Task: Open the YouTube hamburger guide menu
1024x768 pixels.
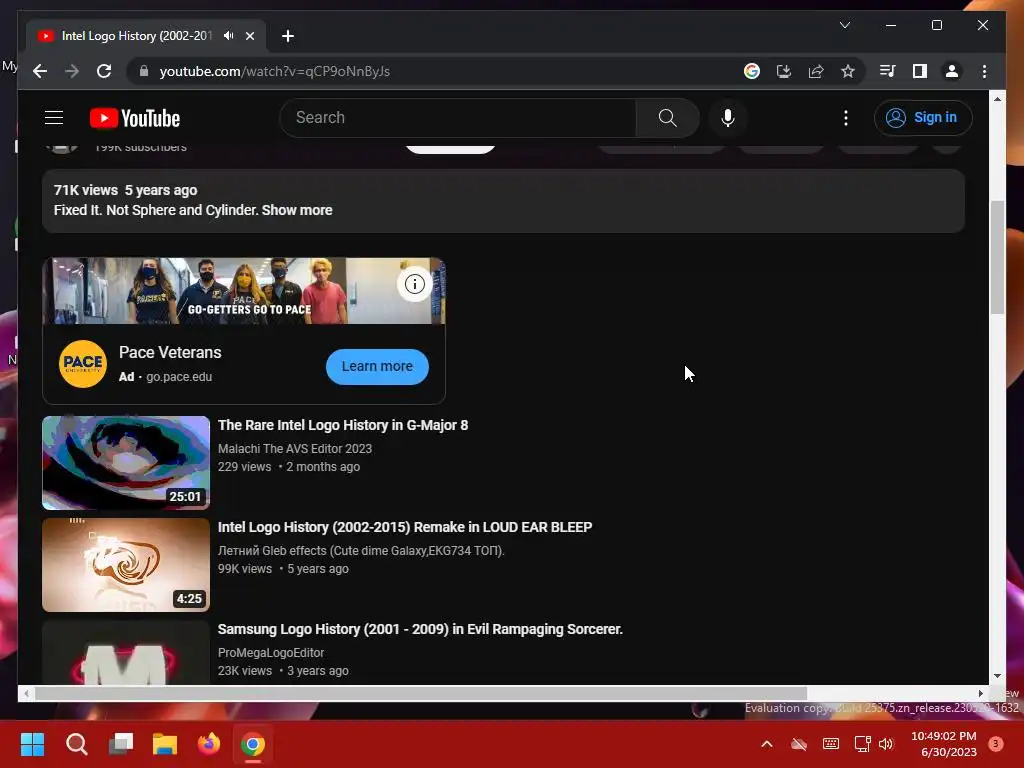Action: pyautogui.click(x=54, y=118)
